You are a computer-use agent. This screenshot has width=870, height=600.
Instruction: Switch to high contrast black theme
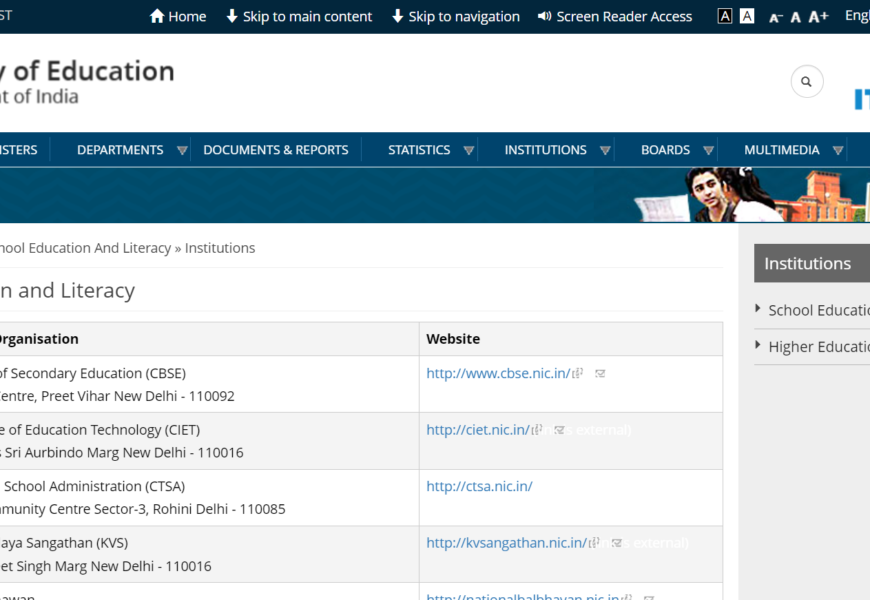725,16
